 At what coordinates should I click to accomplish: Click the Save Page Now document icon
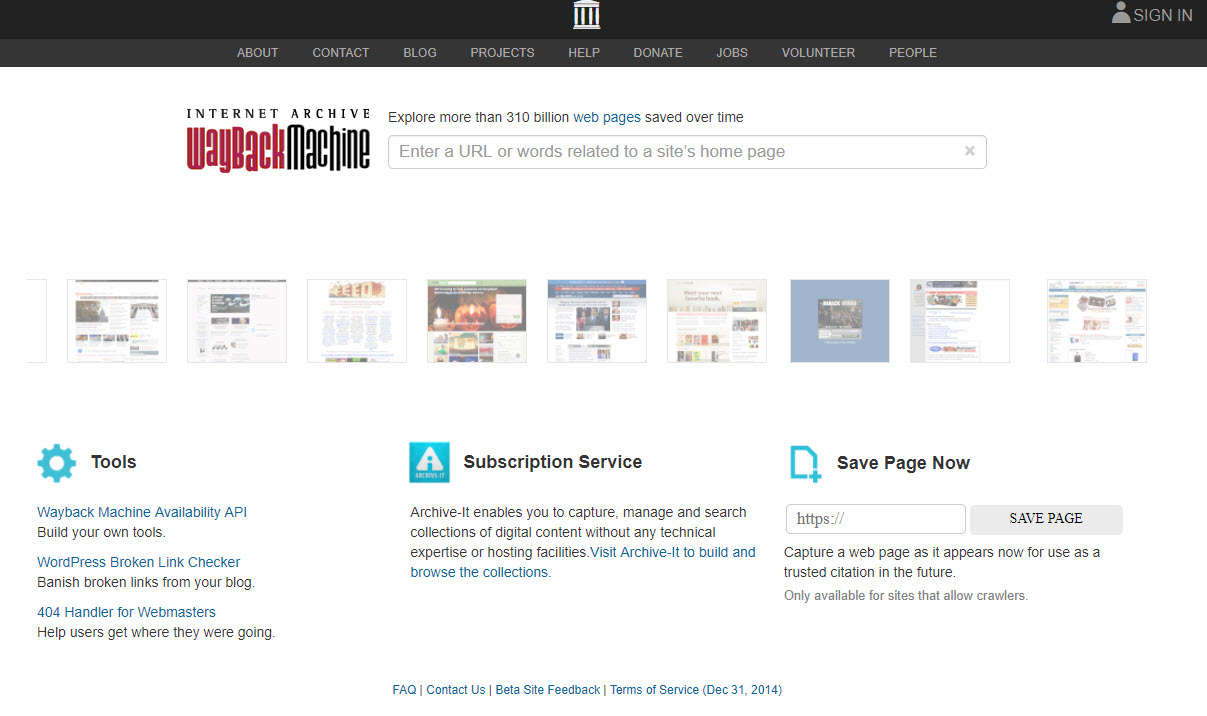pos(805,464)
